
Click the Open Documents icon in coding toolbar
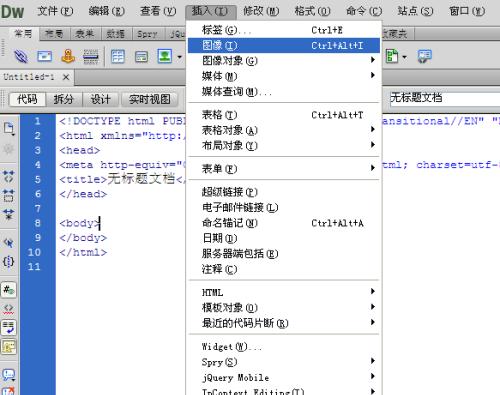click(x=9, y=128)
